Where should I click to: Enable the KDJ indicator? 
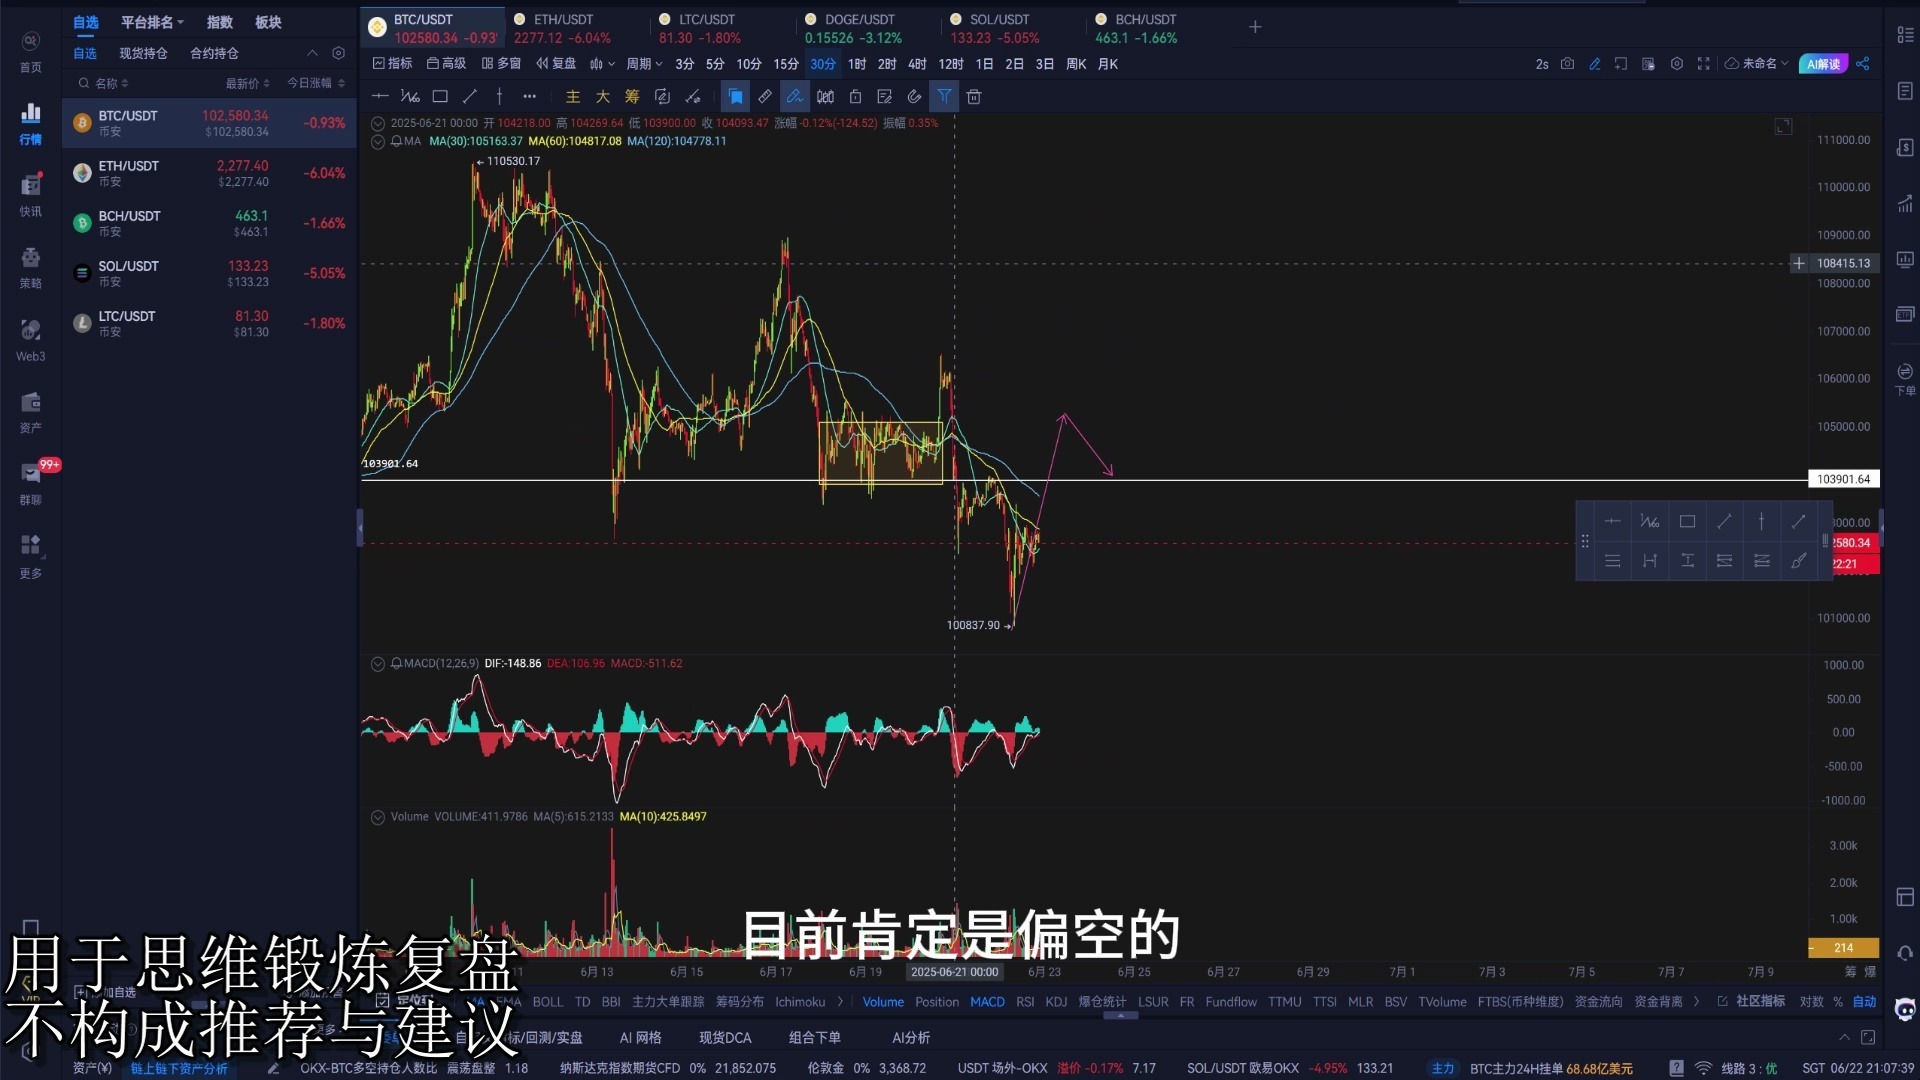point(1056,1001)
